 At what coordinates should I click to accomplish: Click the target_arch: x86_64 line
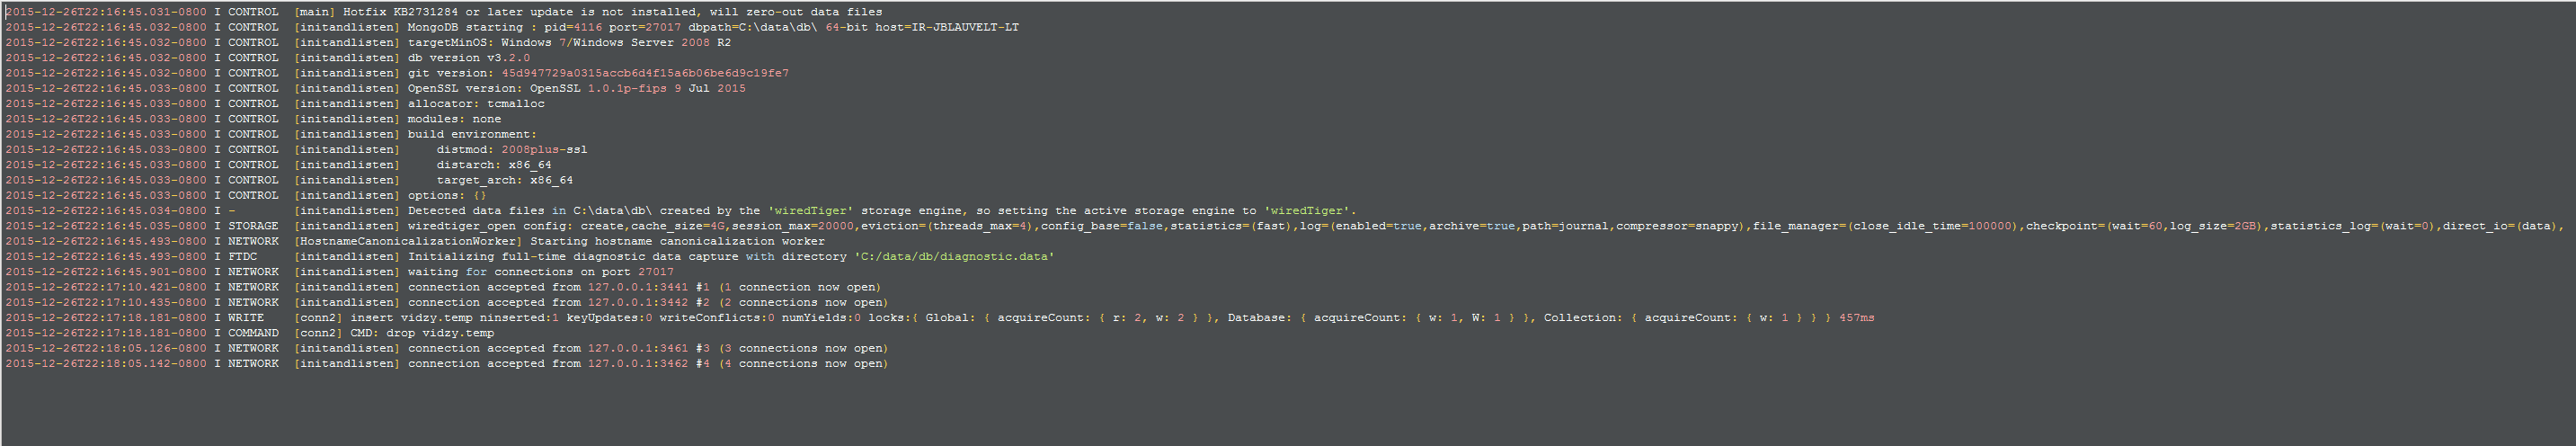click(x=505, y=180)
